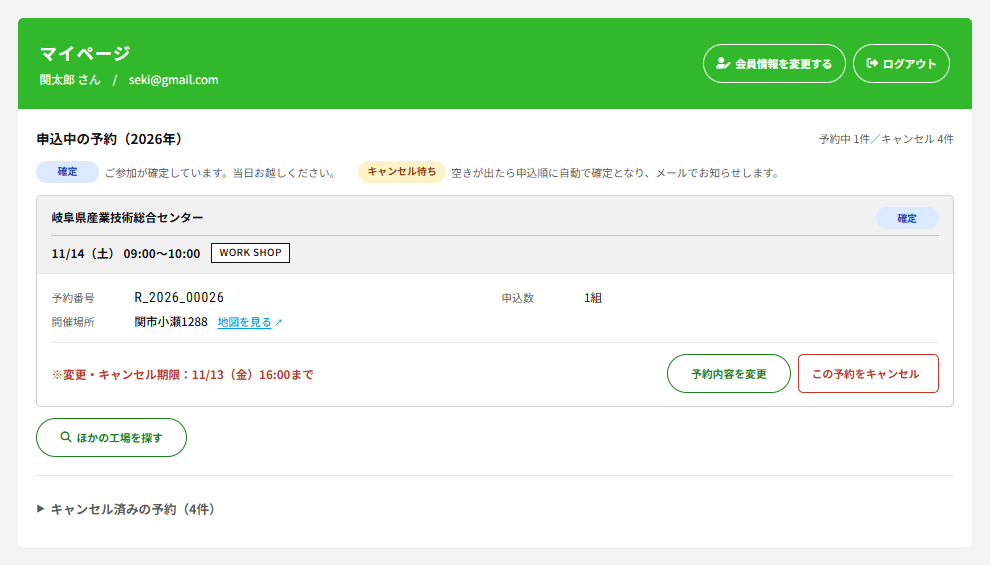
Task: Click the 予約中 1件／キャンセル 4件 summary
Action: (x=886, y=139)
